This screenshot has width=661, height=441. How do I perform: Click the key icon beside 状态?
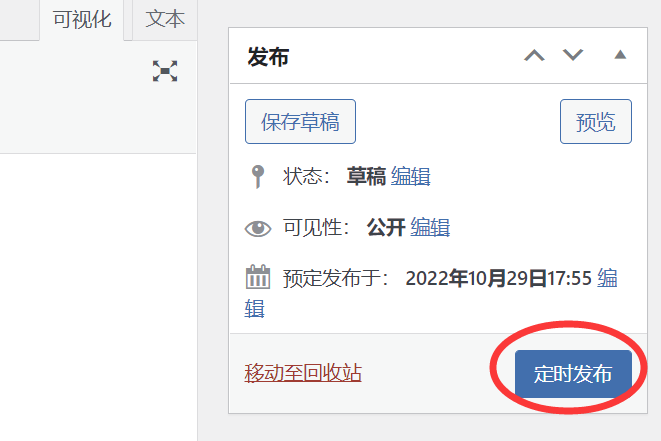[x=258, y=176]
